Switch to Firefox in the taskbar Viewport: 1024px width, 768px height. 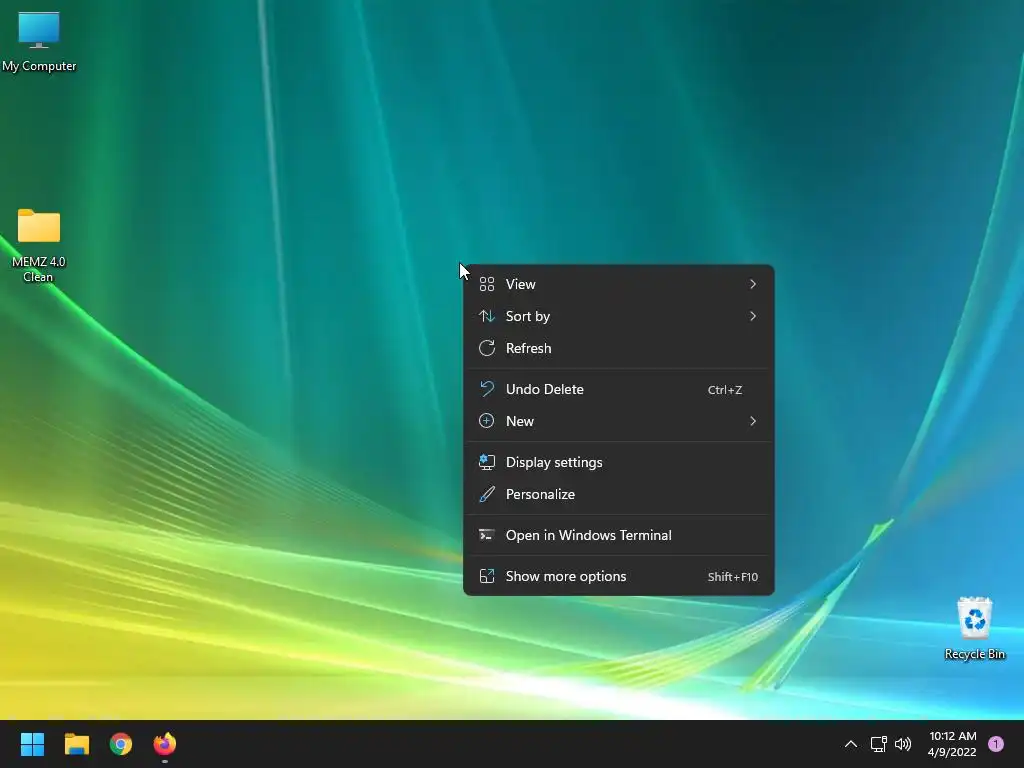pos(165,744)
